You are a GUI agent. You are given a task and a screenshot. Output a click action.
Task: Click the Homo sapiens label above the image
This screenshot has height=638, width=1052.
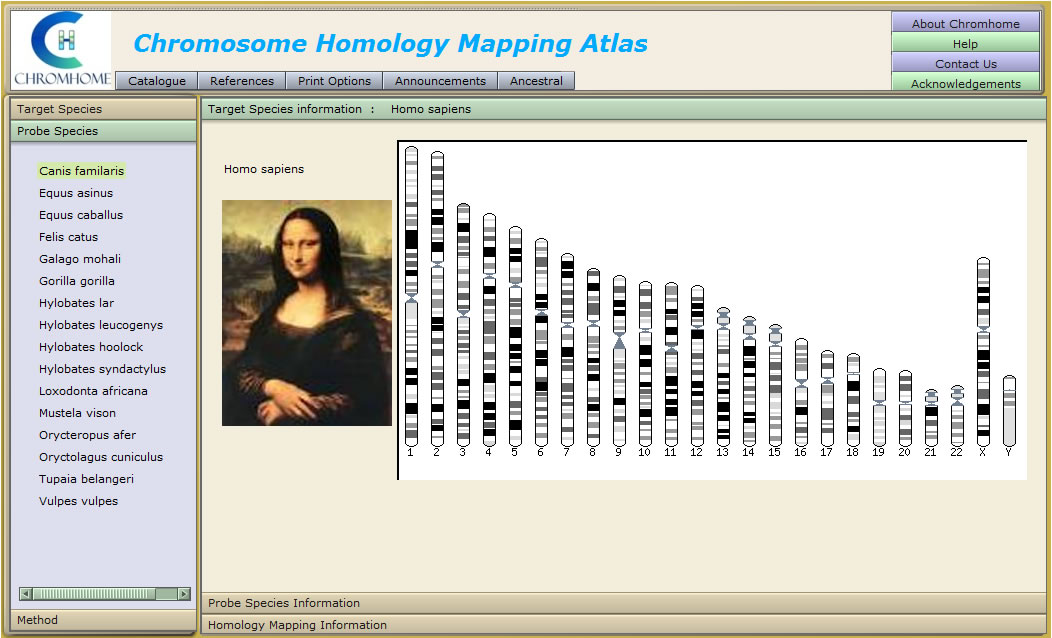coord(264,169)
